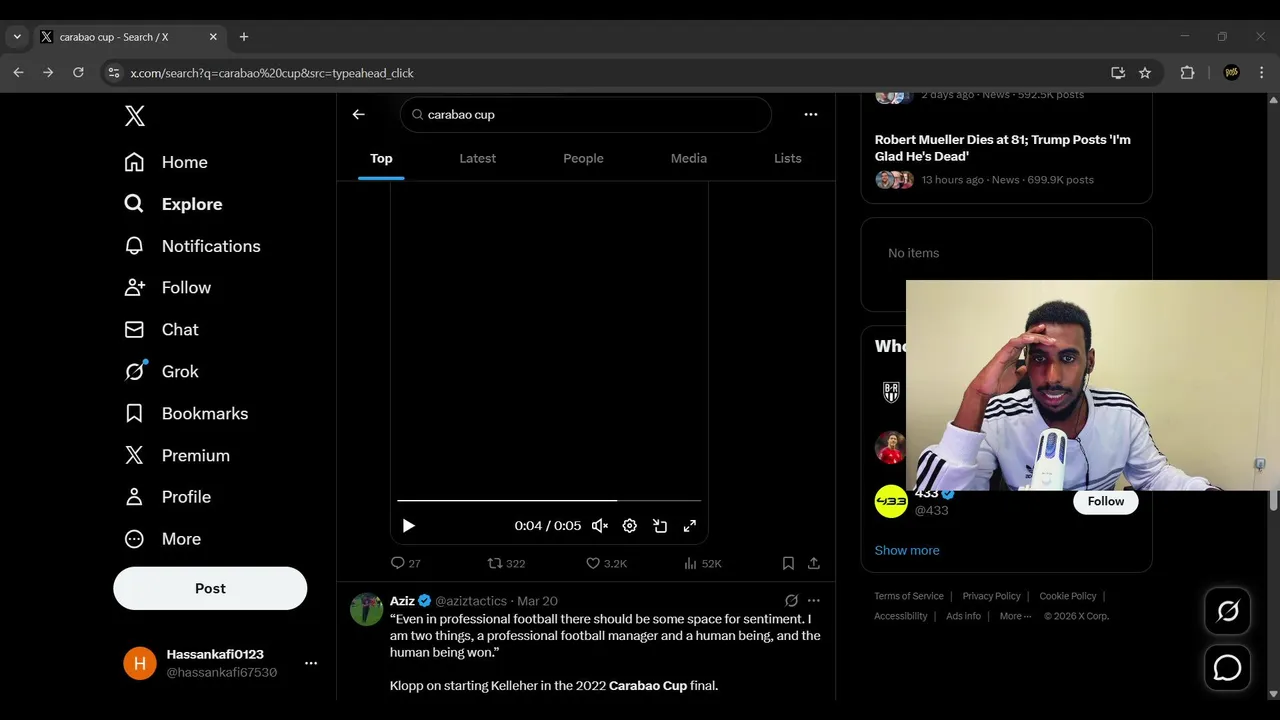
Task: Play the video
Action: coord(408,526)
